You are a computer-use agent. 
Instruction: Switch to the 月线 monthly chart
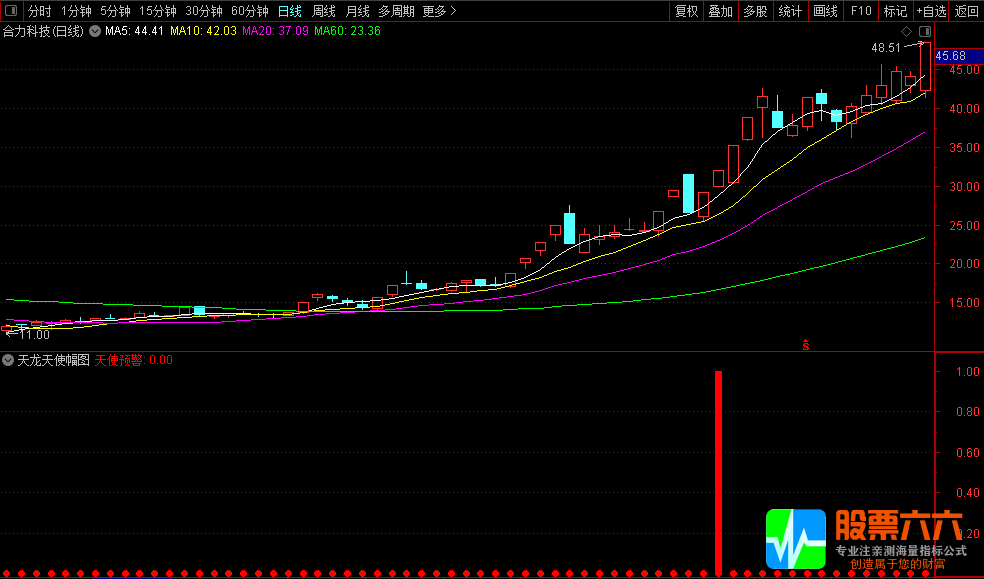357,11
